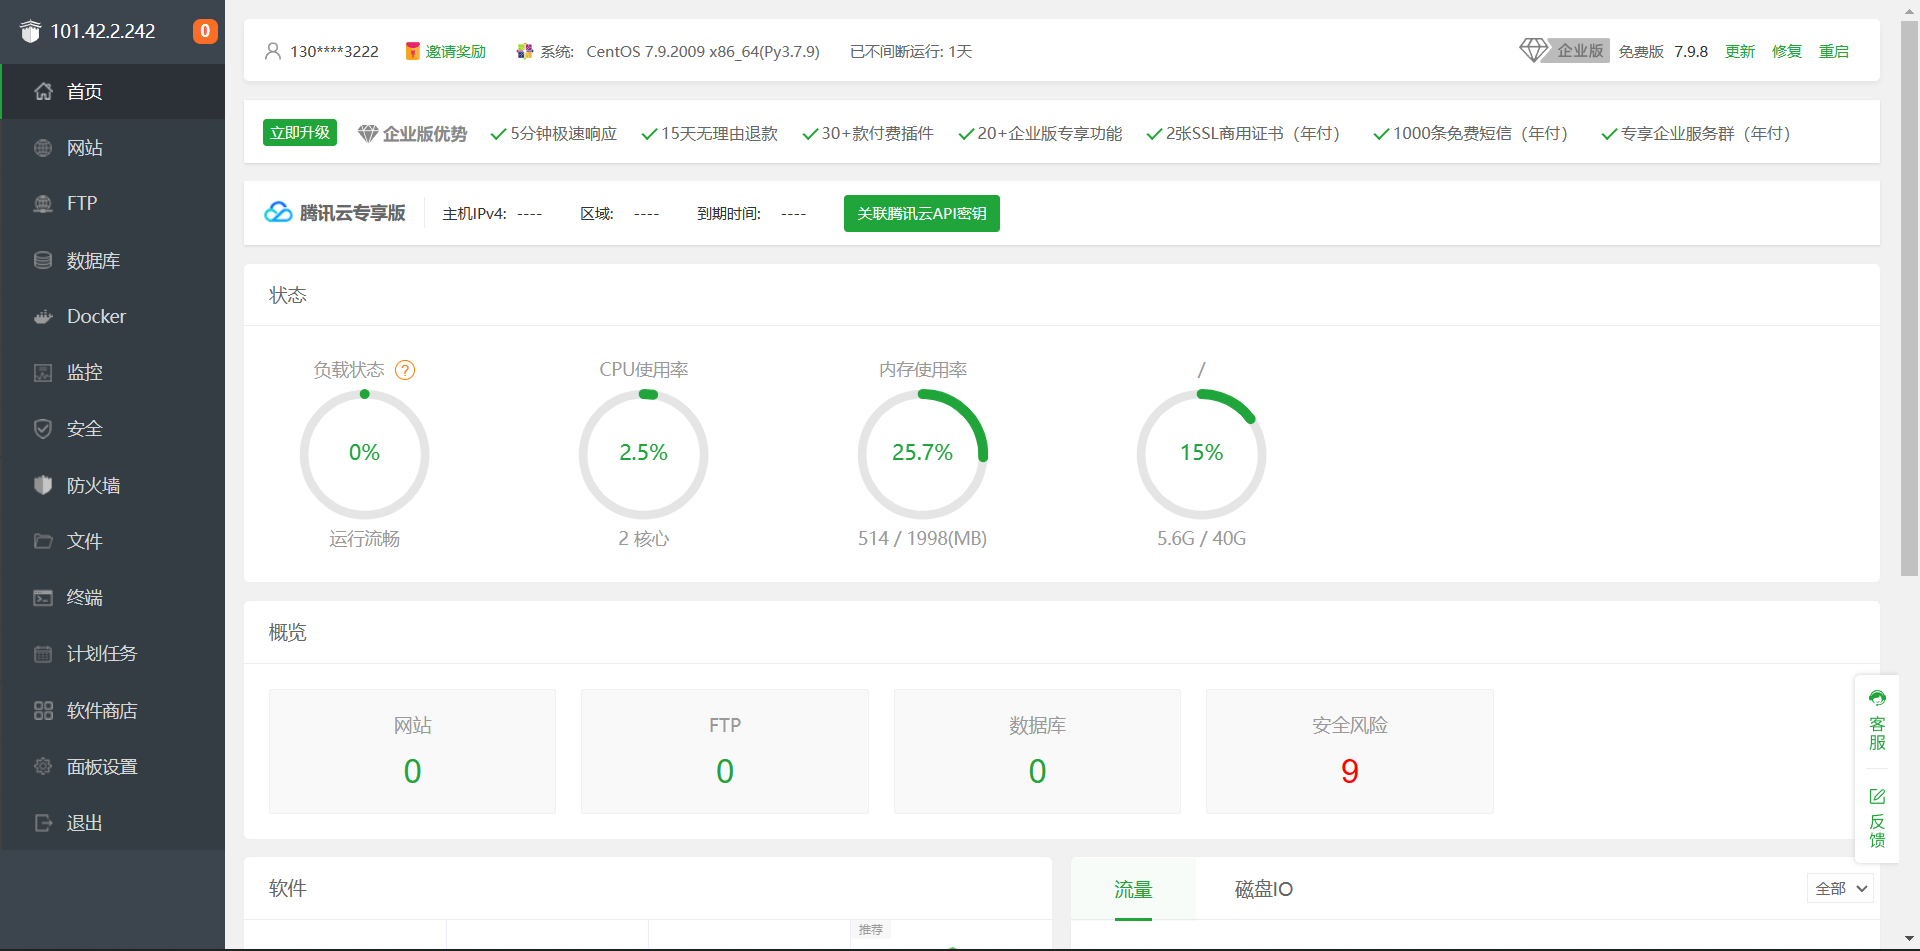Click the 企业版 badge in header
Image resolution: width=1920 pixels, height=951 pixels.
1580,50
